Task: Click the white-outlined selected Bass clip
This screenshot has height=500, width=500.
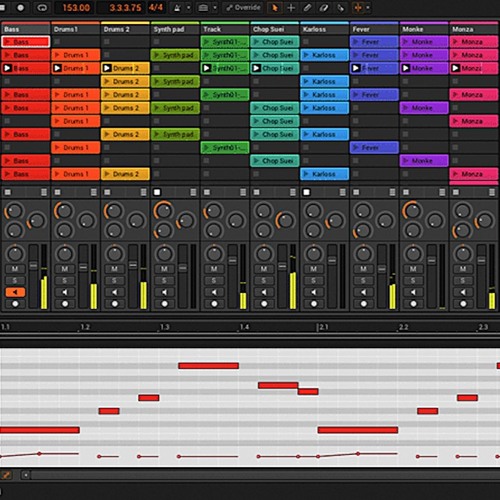Action: pyautogui.click(x=25, y=42)
